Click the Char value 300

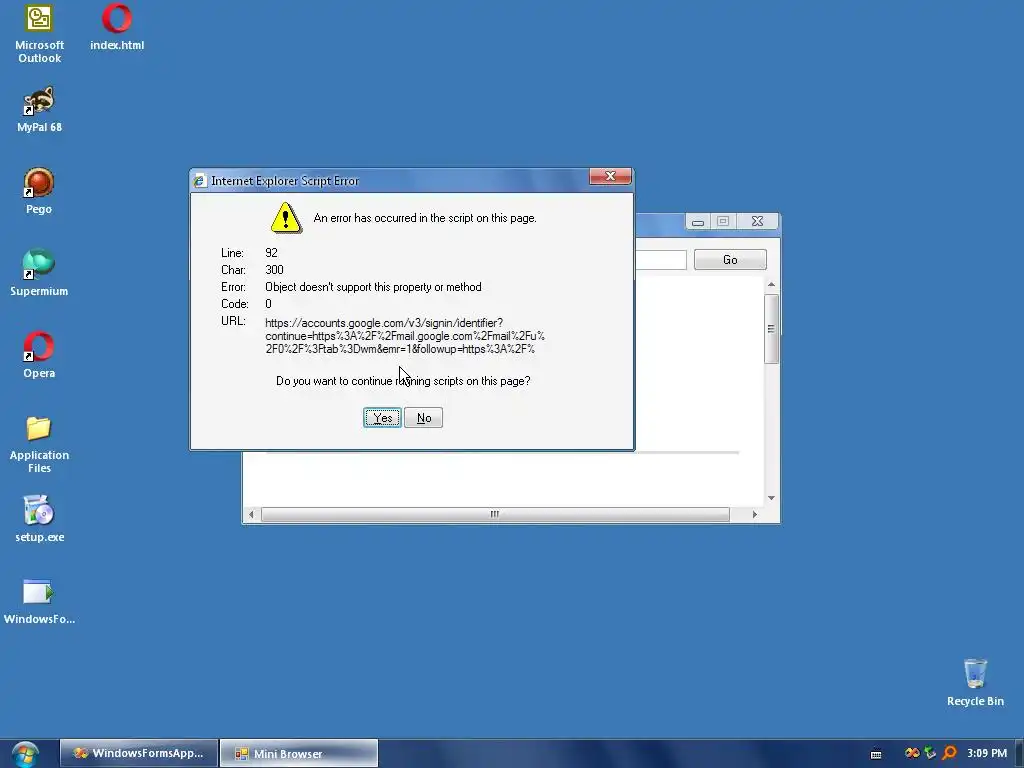[x=274, y=270]
